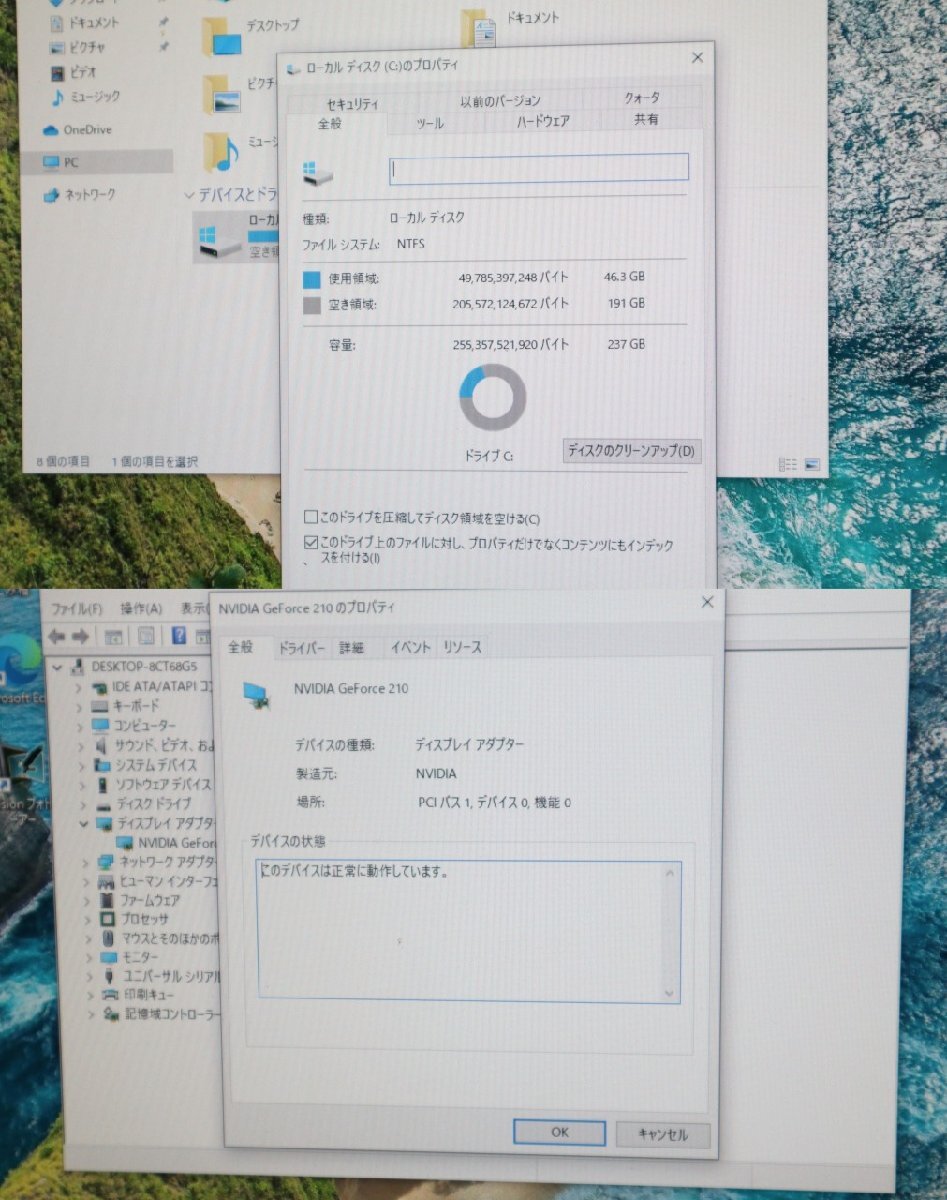Screen dimensions: 947x1200
Task: Open 表示 menu in Device Manager
Action: 193,609
